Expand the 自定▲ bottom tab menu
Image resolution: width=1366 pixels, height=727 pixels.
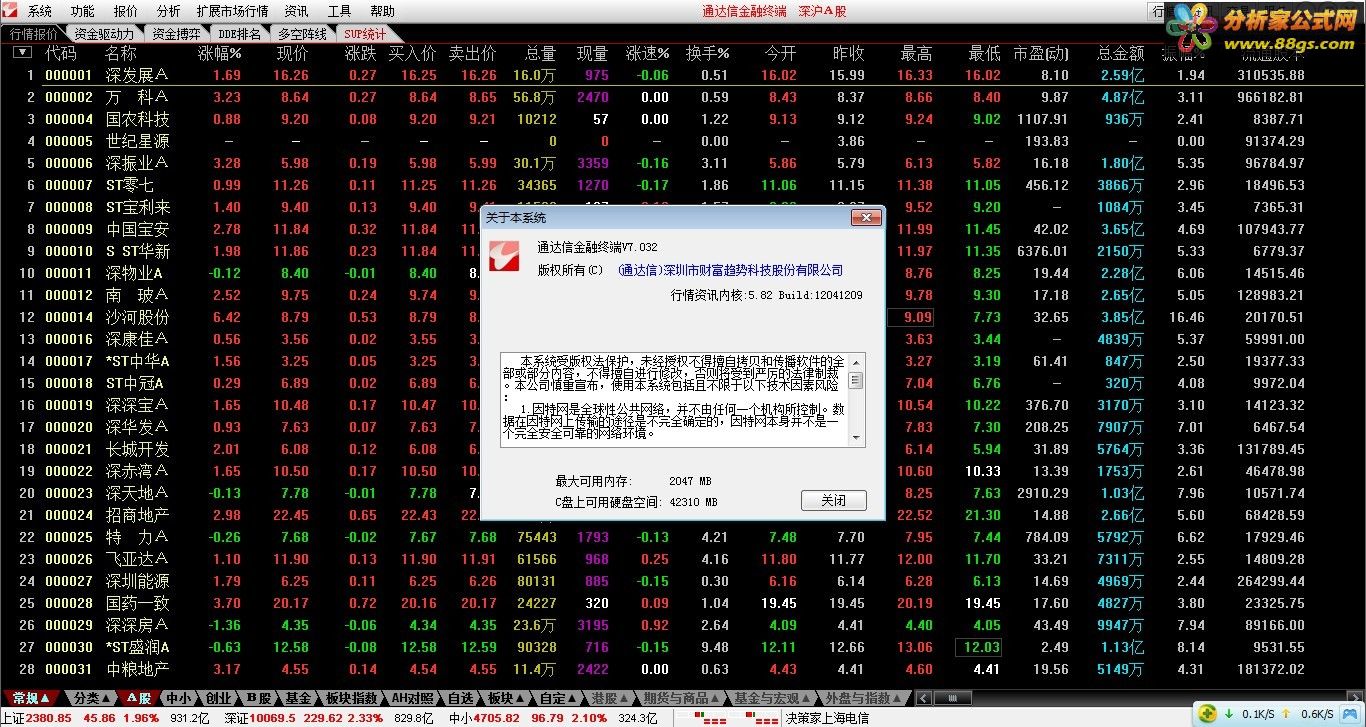559,698
